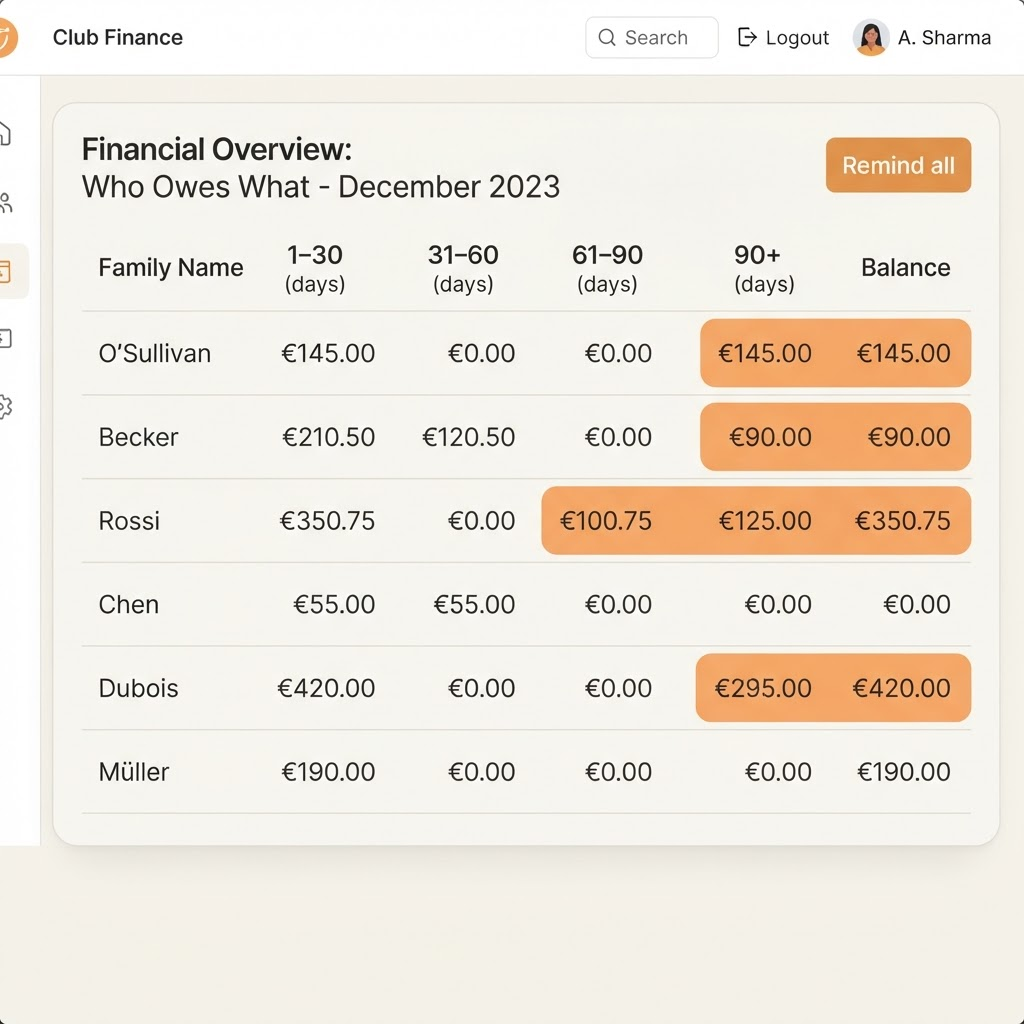Screen dimensions: 1024x1024
Task: Sort by the Balance column header
Action: coord(905,268)
